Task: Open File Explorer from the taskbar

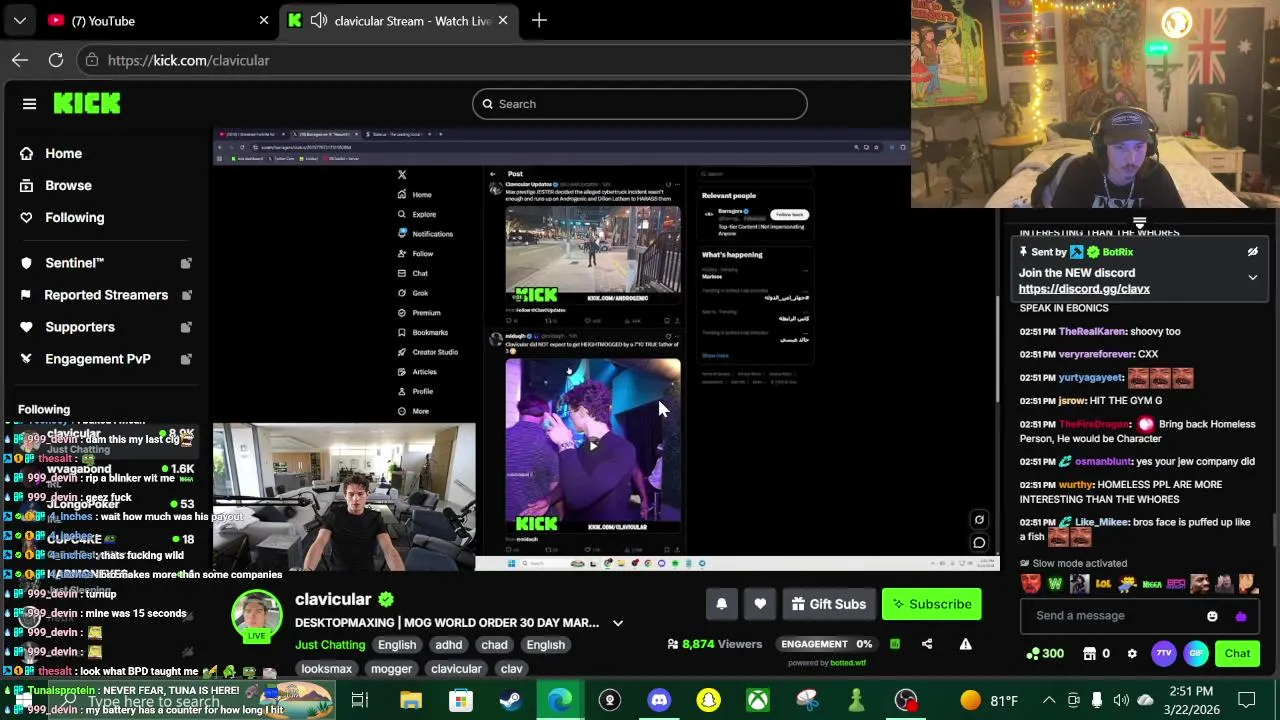Action: click(411, 700)
